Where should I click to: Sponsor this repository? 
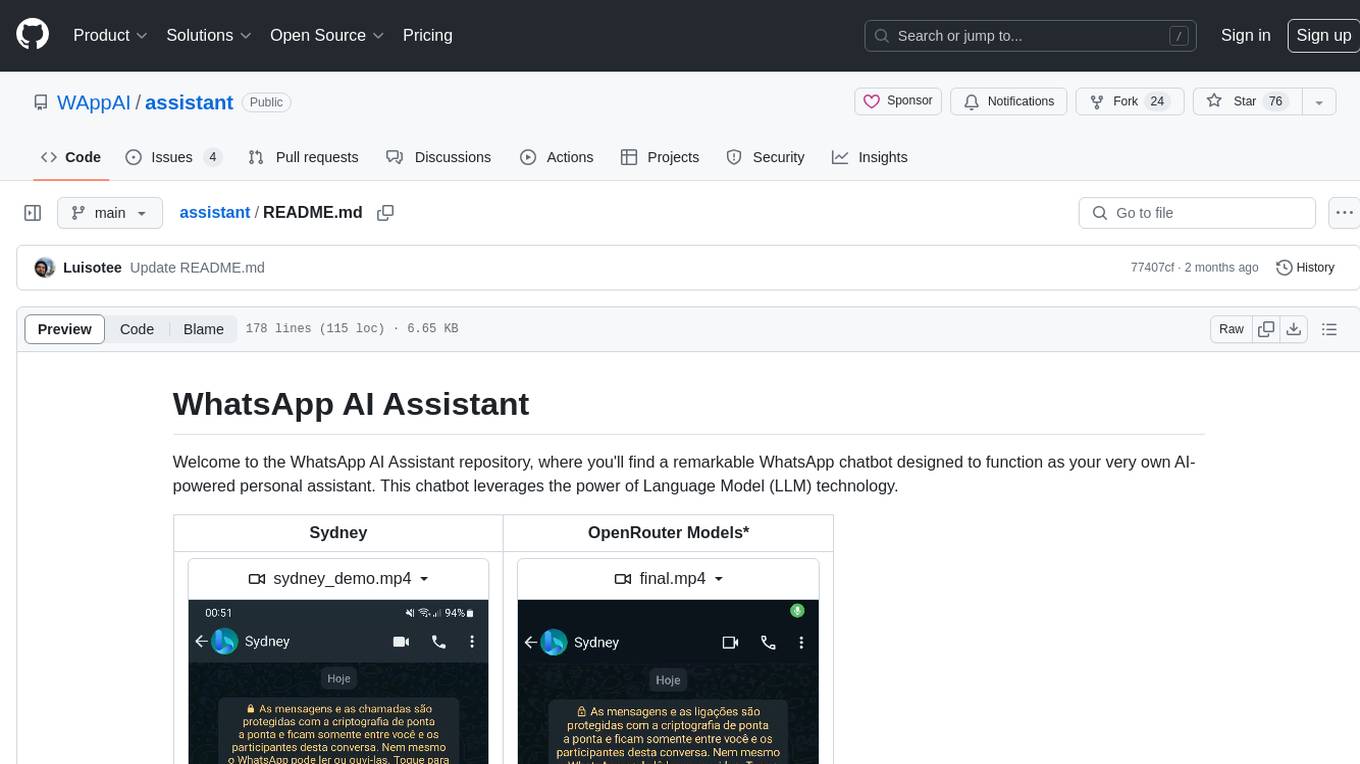click(x=898, y=101)
